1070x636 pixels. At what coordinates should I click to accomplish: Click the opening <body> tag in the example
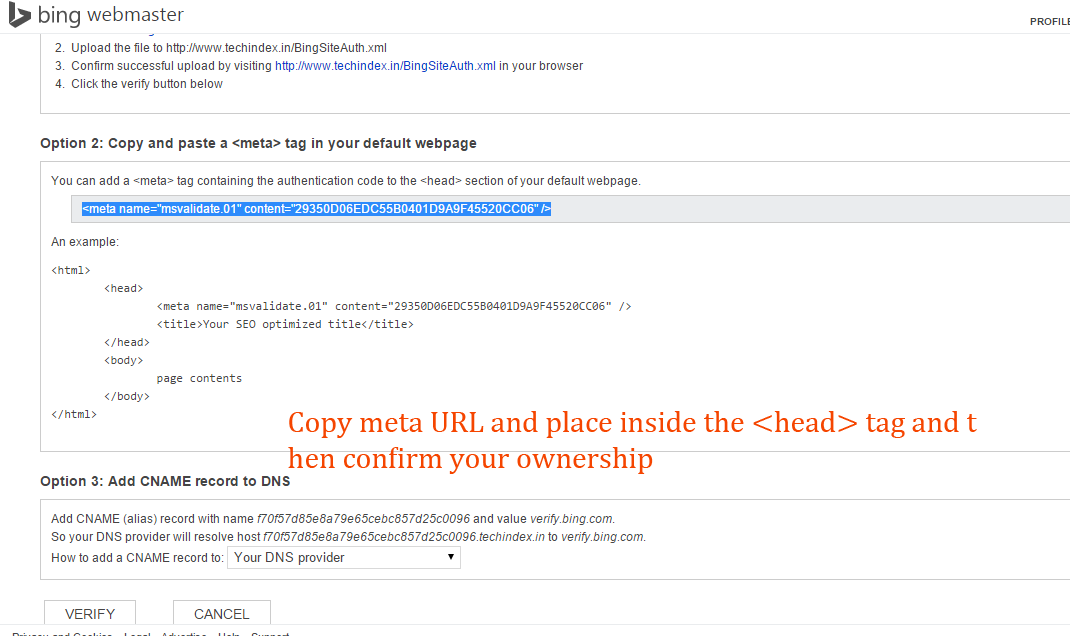click(124, 360)
